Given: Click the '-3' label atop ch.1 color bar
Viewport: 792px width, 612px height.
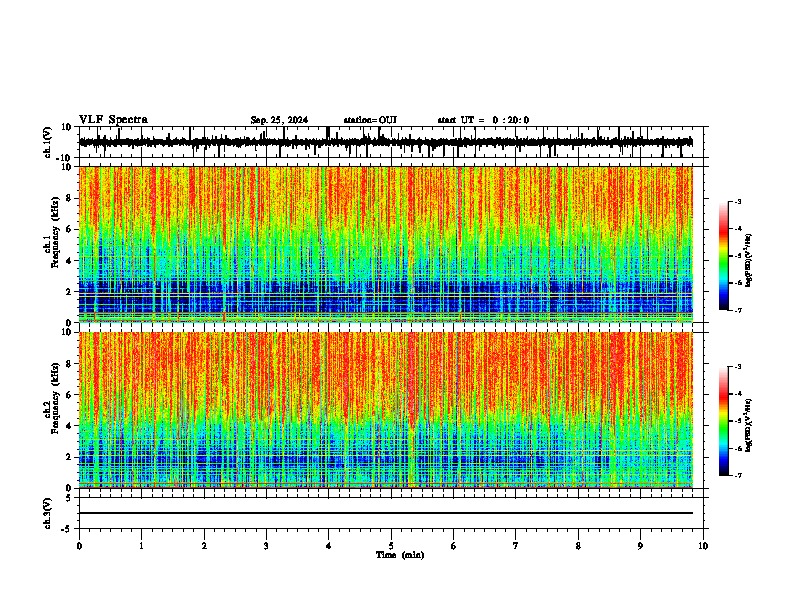Looking at the screenshot, I should click(x=737, y=201).
